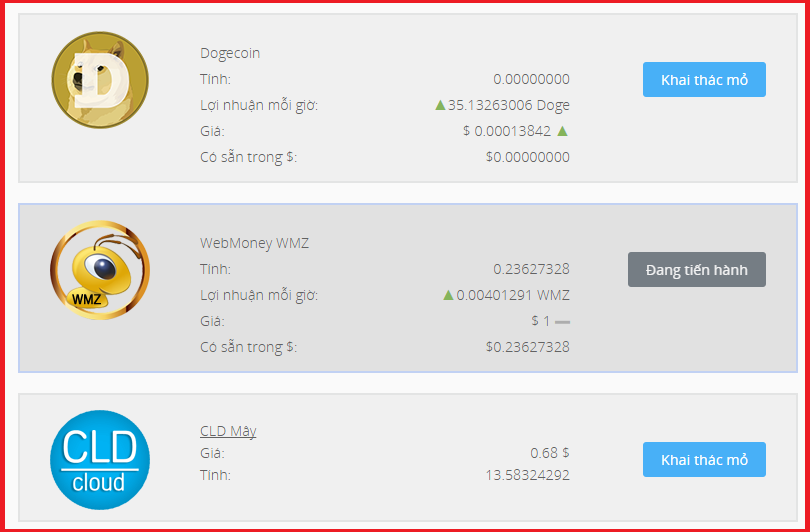This screenshot has width=810, height=532.
Task: Click CLD price value 0.68 $
Action: point(550,453)
